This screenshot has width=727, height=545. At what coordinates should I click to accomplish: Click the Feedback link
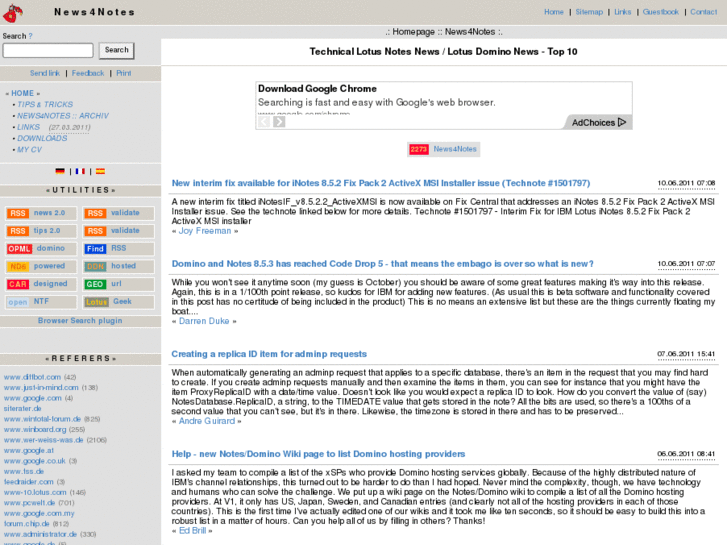tap(88, 73)
